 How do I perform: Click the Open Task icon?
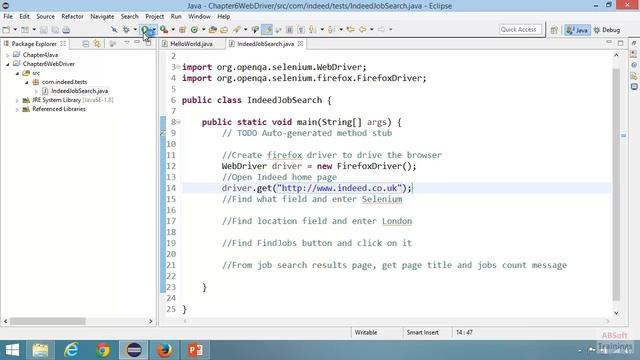tap(224, 30)
